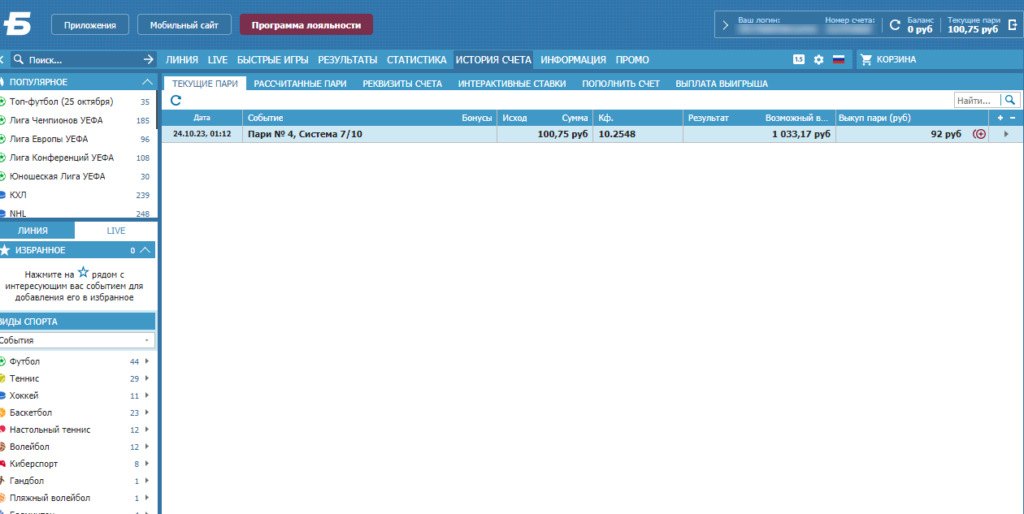Go to Быстрые игры

coord(272,59)
